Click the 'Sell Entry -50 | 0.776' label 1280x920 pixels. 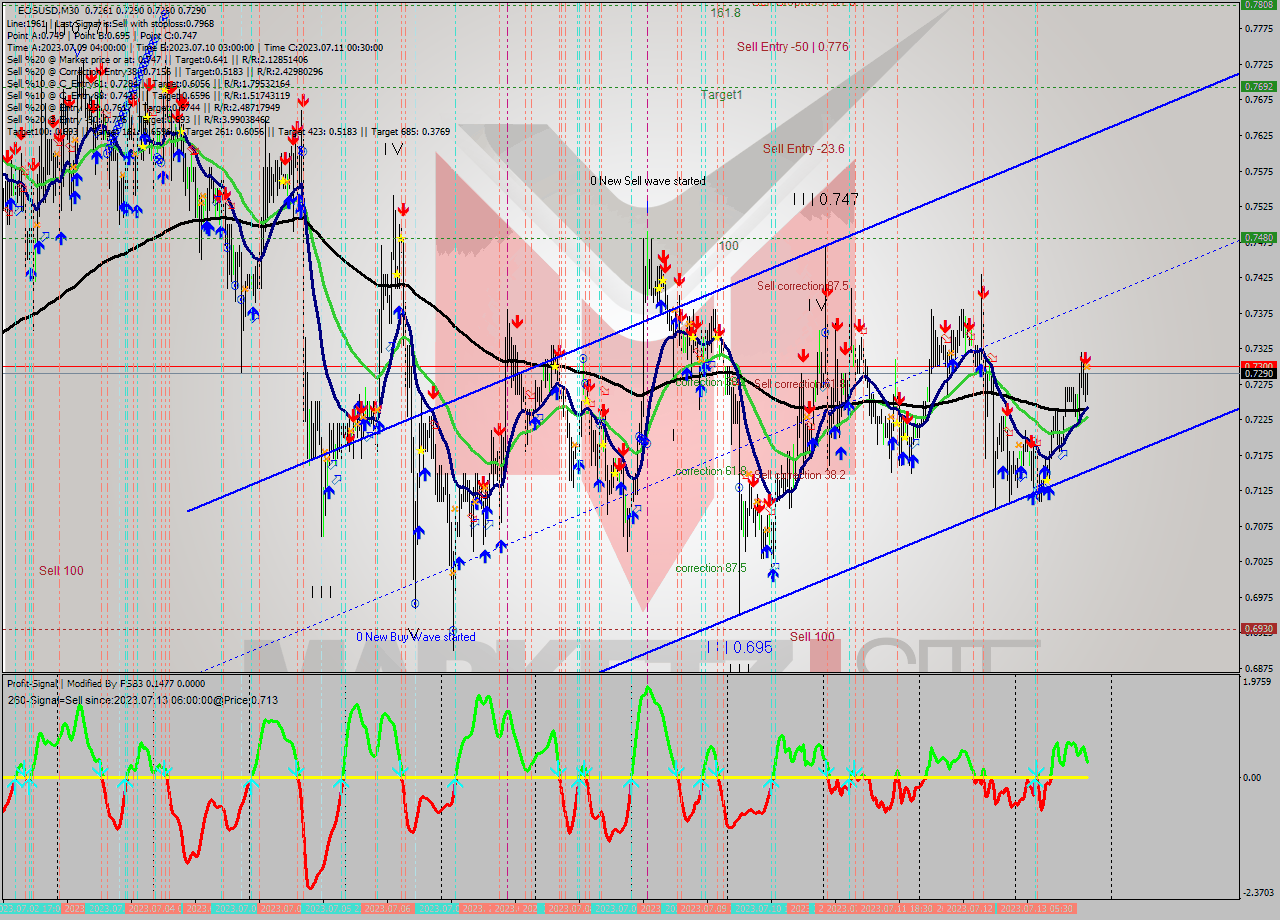coord(792,46)
